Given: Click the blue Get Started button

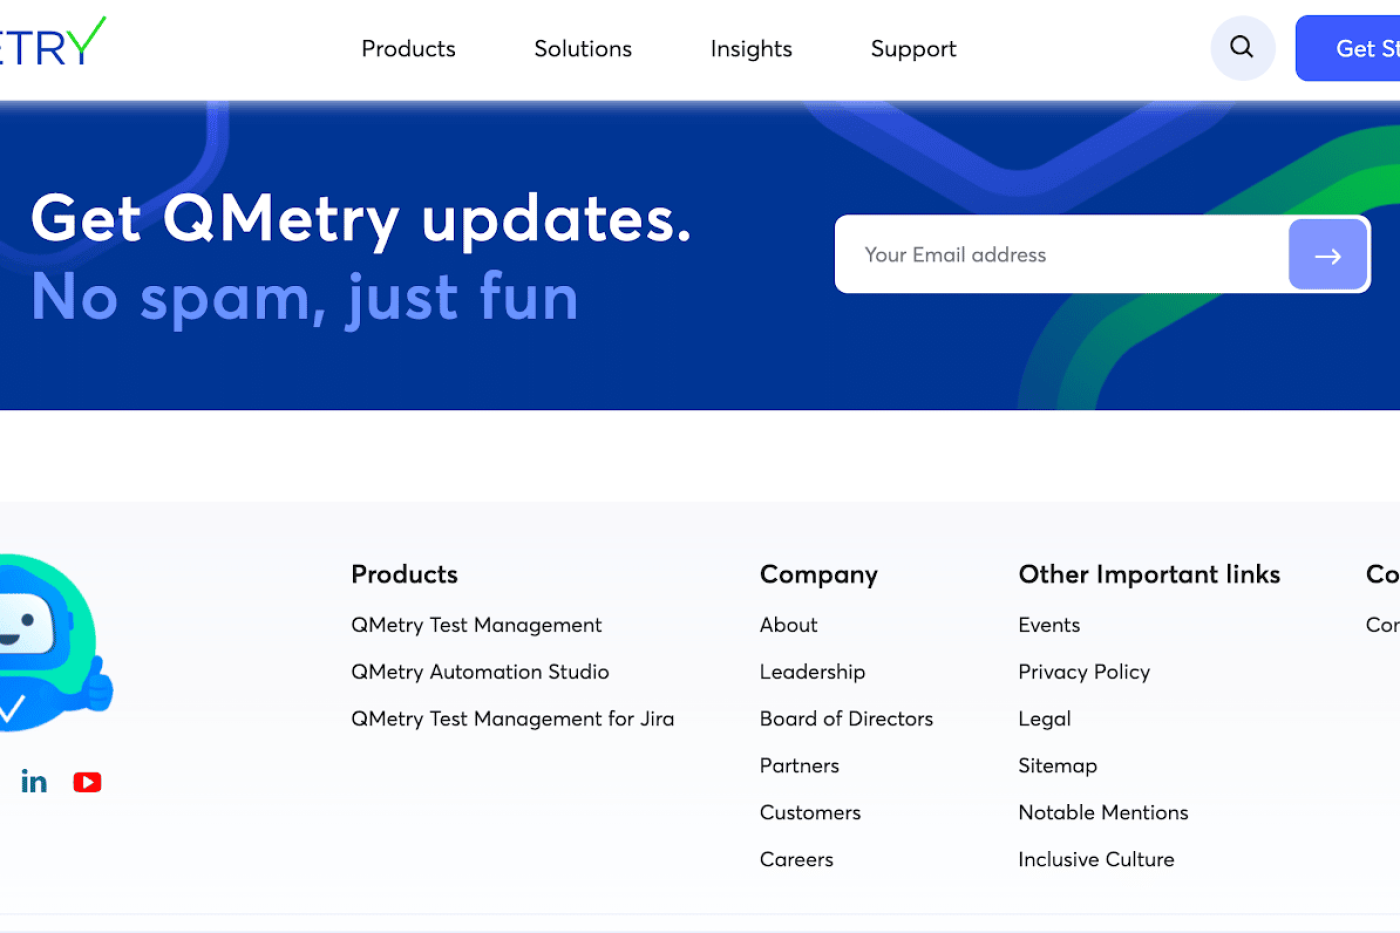Looking at the screenshot, I should [x=1348, y=48].
